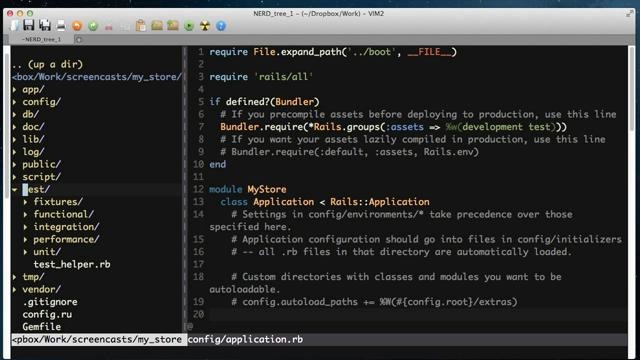The height and width of the screenshot is (360, 640).
Task: Expand the app/ folder arrow
Action: (15, 89)
